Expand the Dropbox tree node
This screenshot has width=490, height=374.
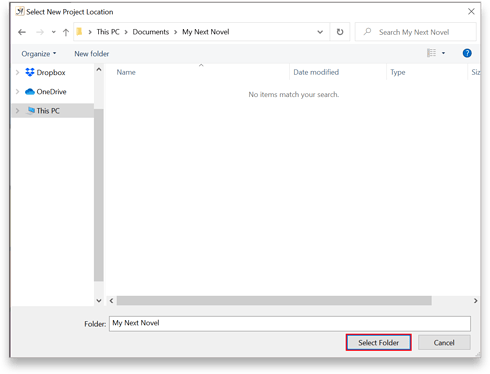click(x=17, y=72)
